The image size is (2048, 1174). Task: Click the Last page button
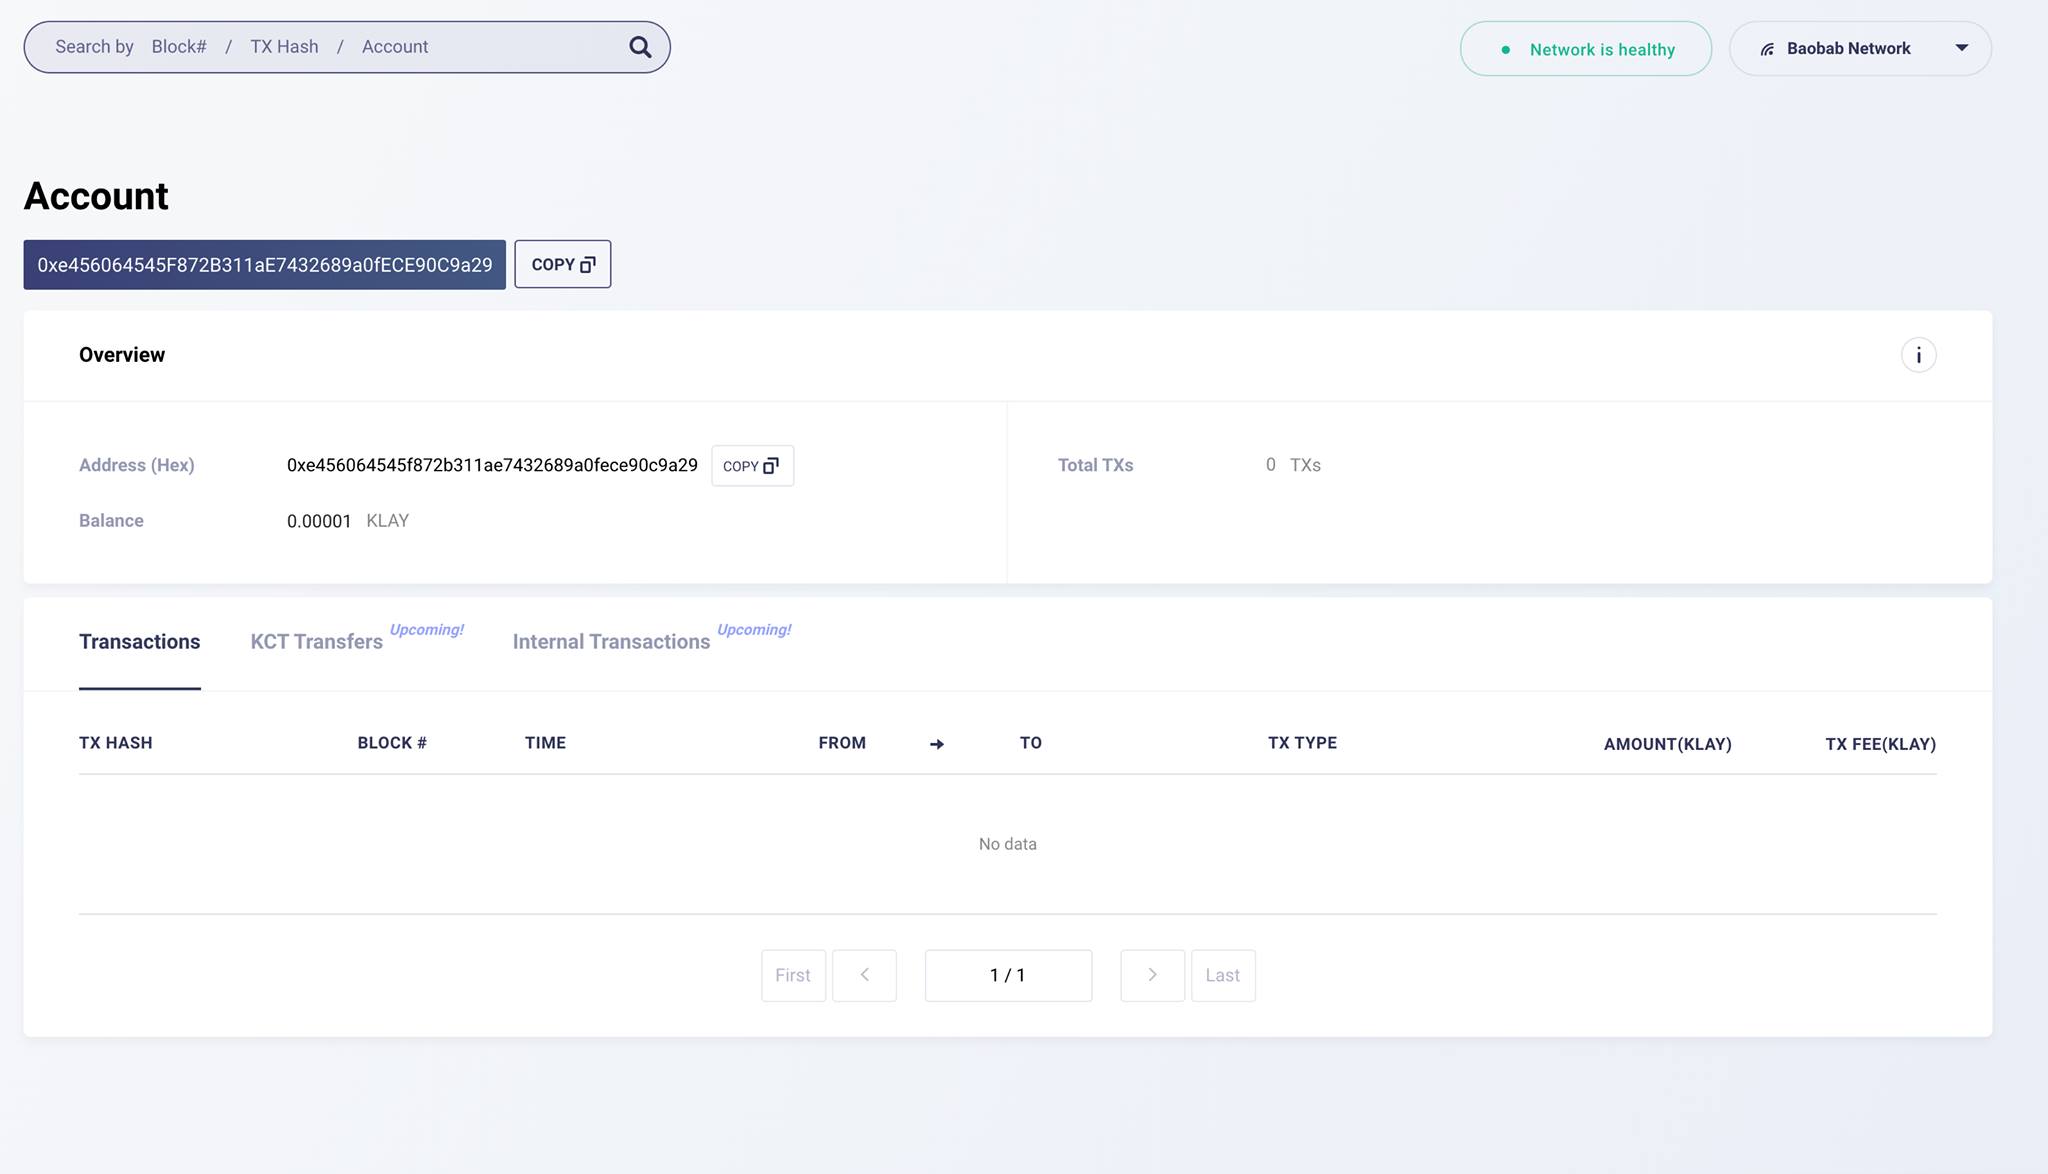coord(1222,975)
